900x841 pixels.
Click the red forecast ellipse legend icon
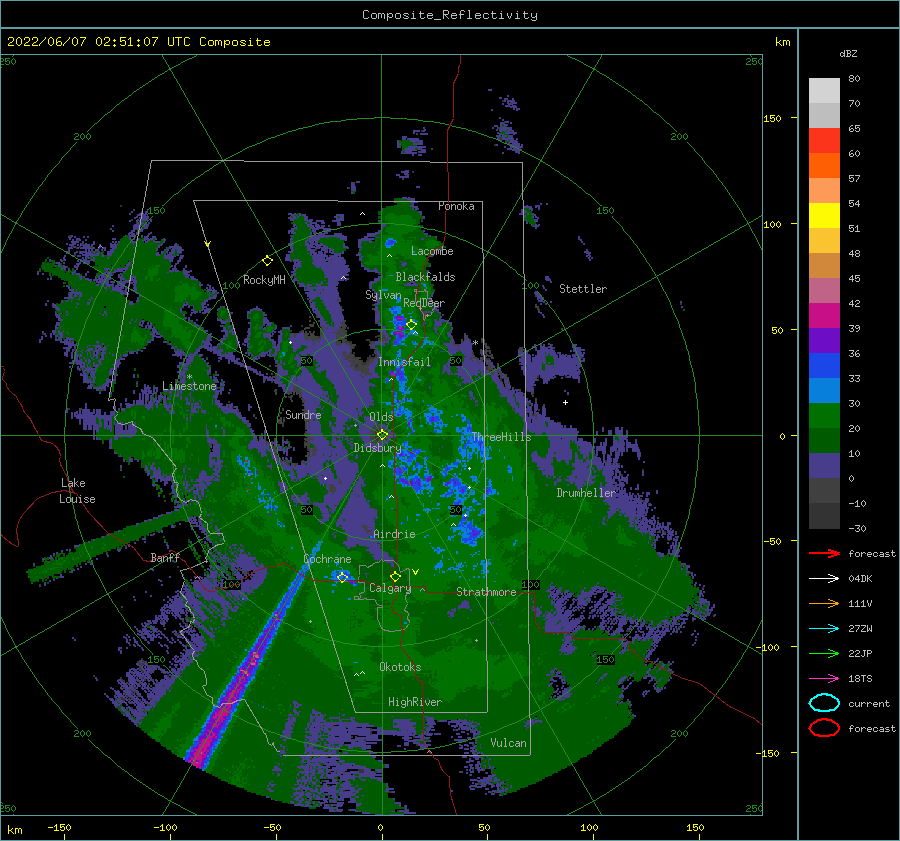pyautogui.click(x=824, y=728)
